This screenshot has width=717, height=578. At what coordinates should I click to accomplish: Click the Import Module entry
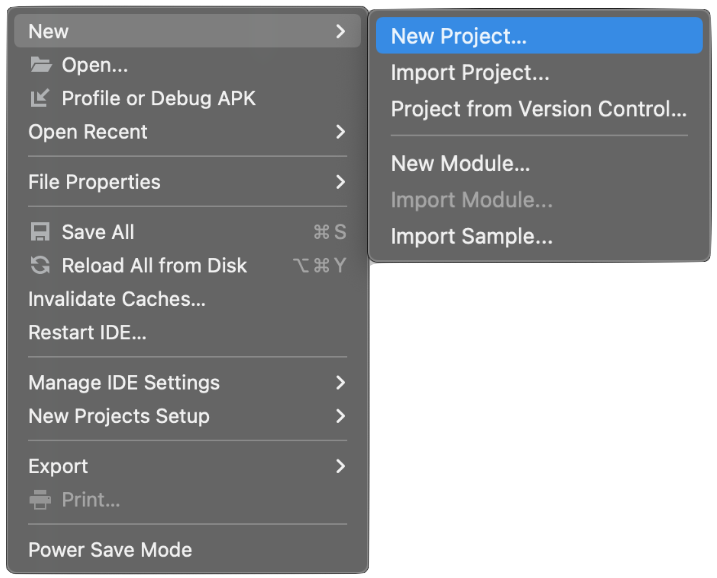click(x=471, y=200)
